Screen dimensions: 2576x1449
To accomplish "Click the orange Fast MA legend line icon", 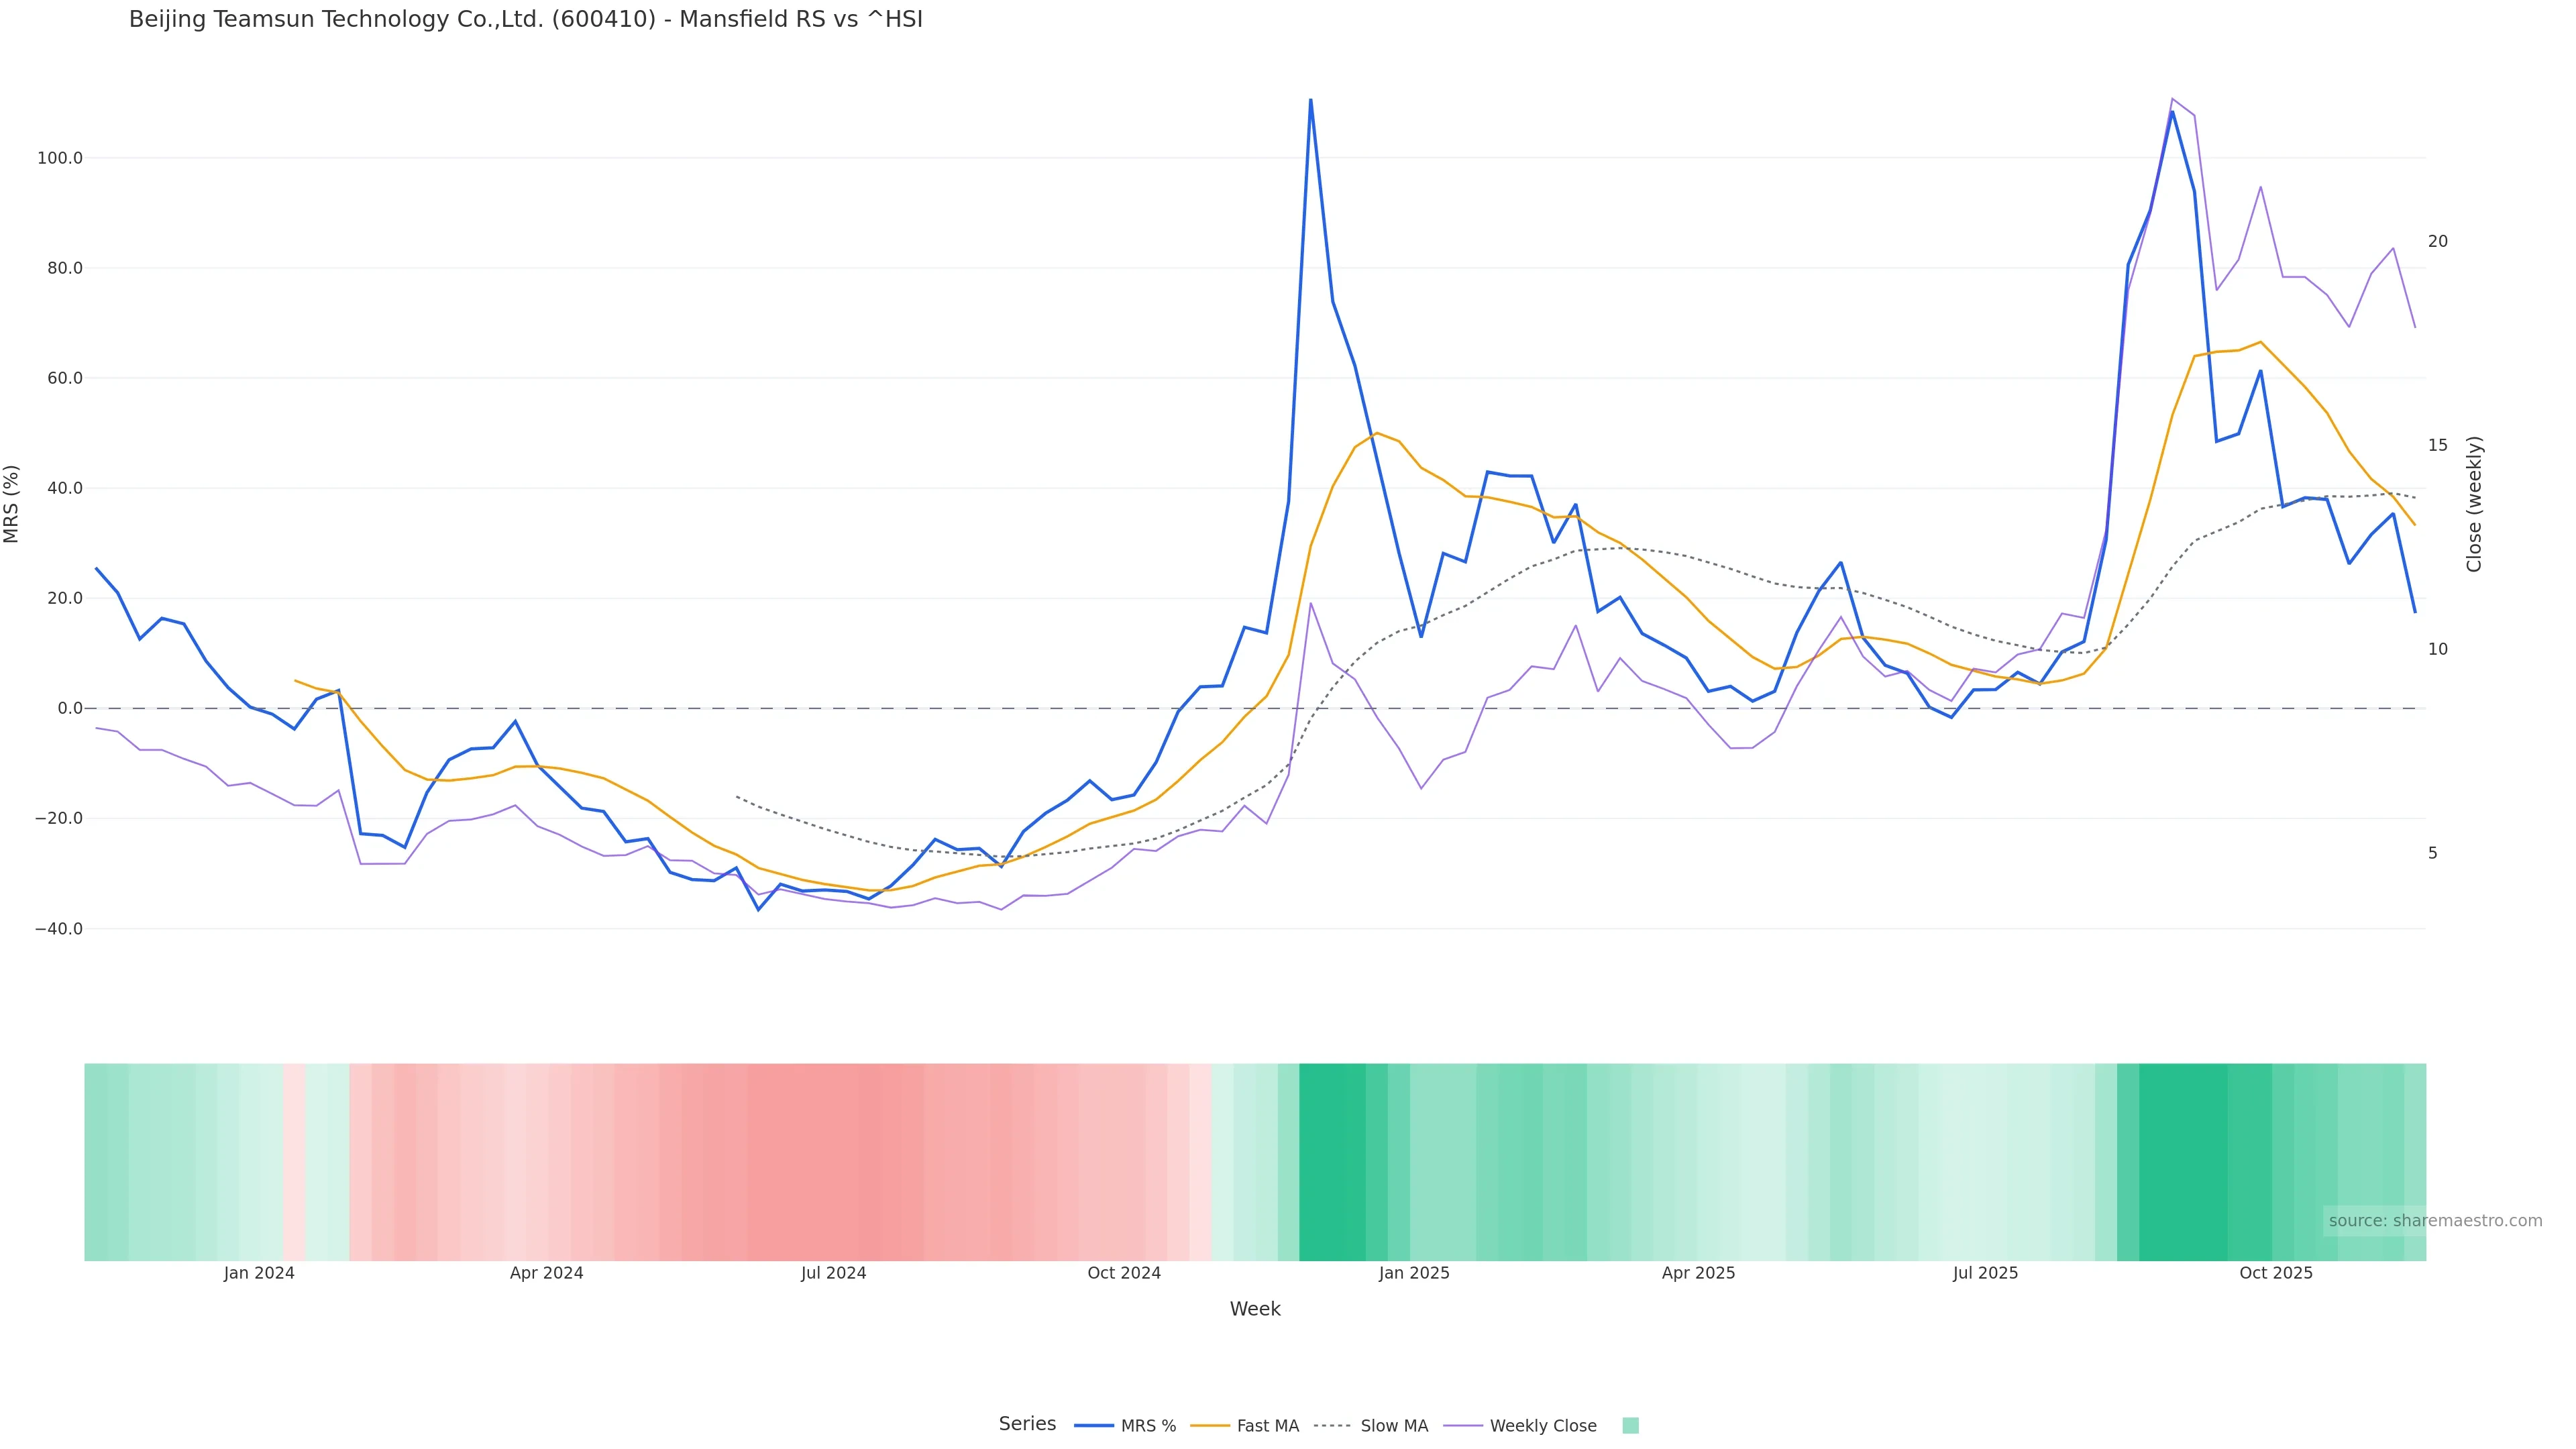I will tap(1210, 1426).
